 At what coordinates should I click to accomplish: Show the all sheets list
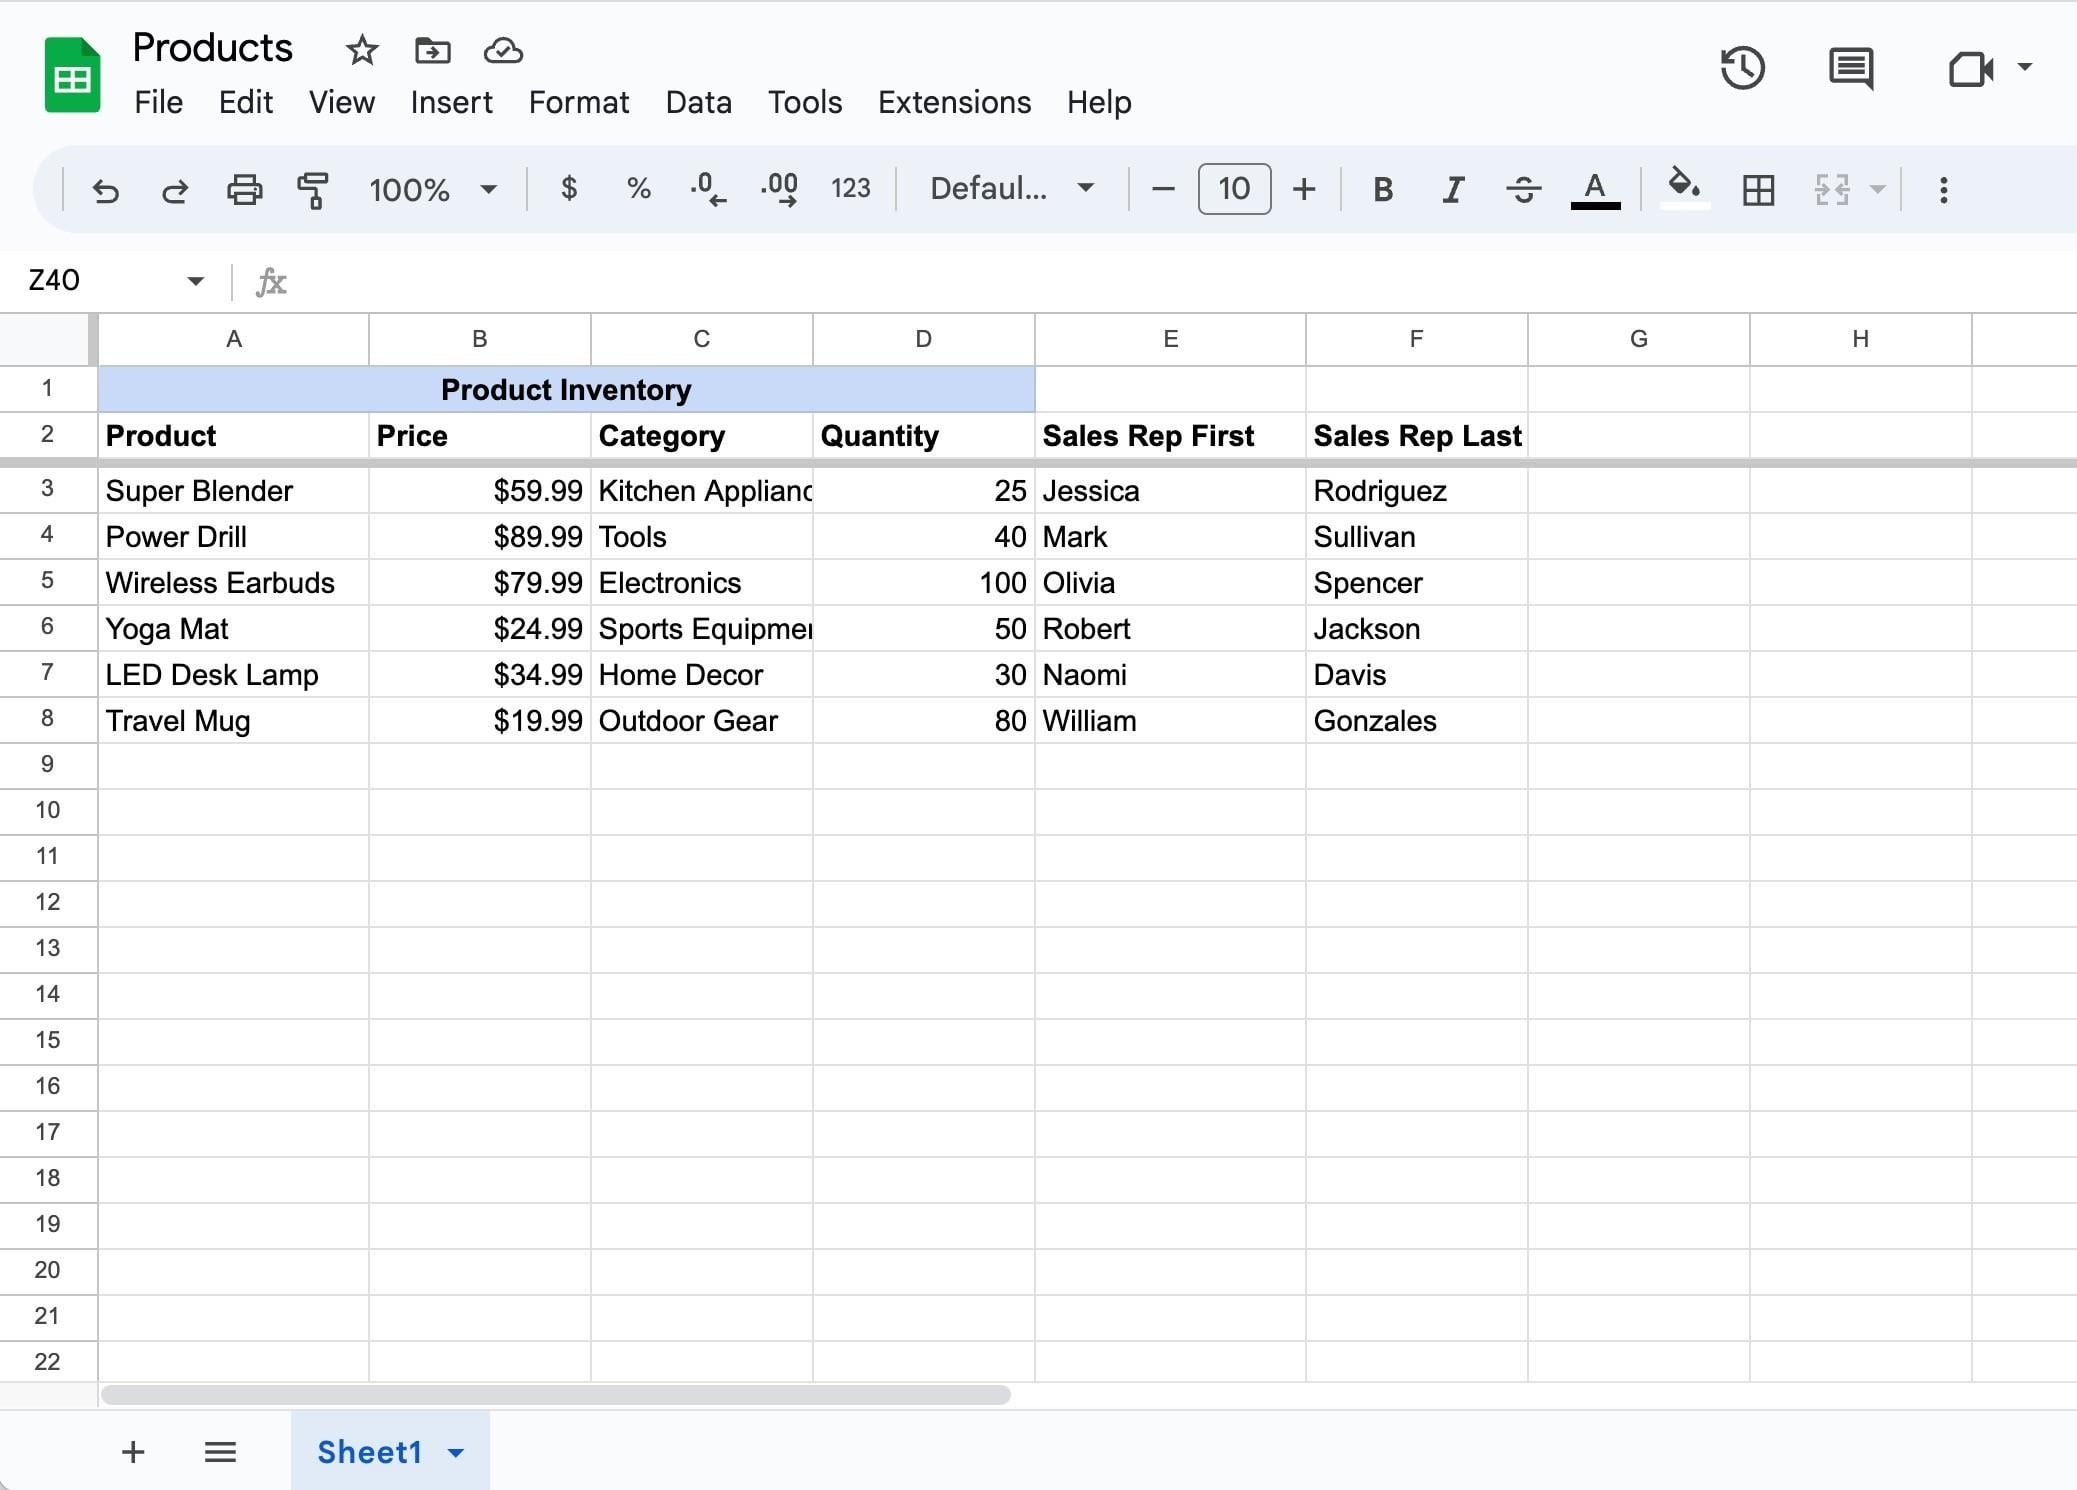coord(220,1452)
